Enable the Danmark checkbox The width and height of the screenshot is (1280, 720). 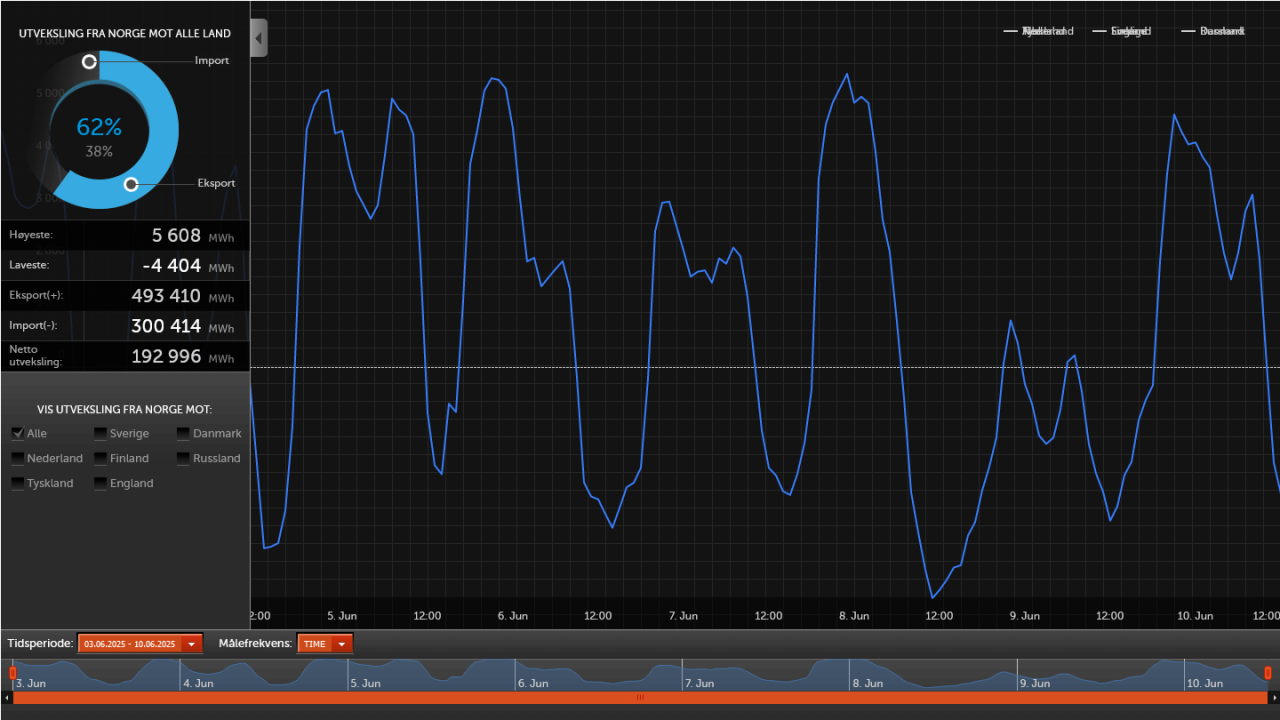tap(183, 433)
